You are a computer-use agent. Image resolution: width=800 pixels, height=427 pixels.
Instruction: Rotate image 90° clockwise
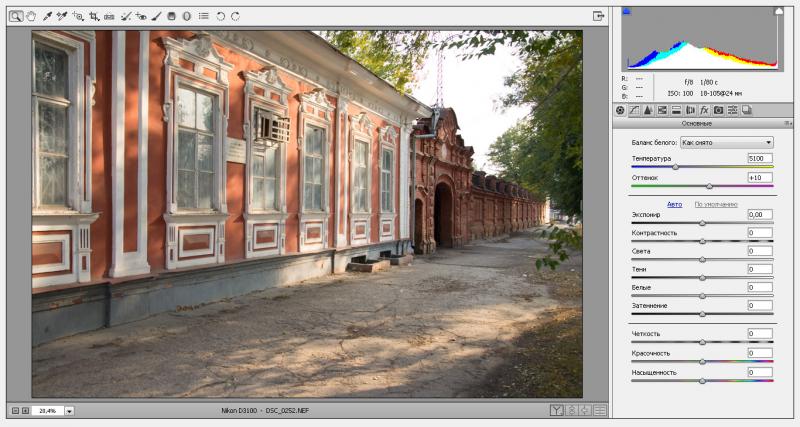tap(235, 16)
